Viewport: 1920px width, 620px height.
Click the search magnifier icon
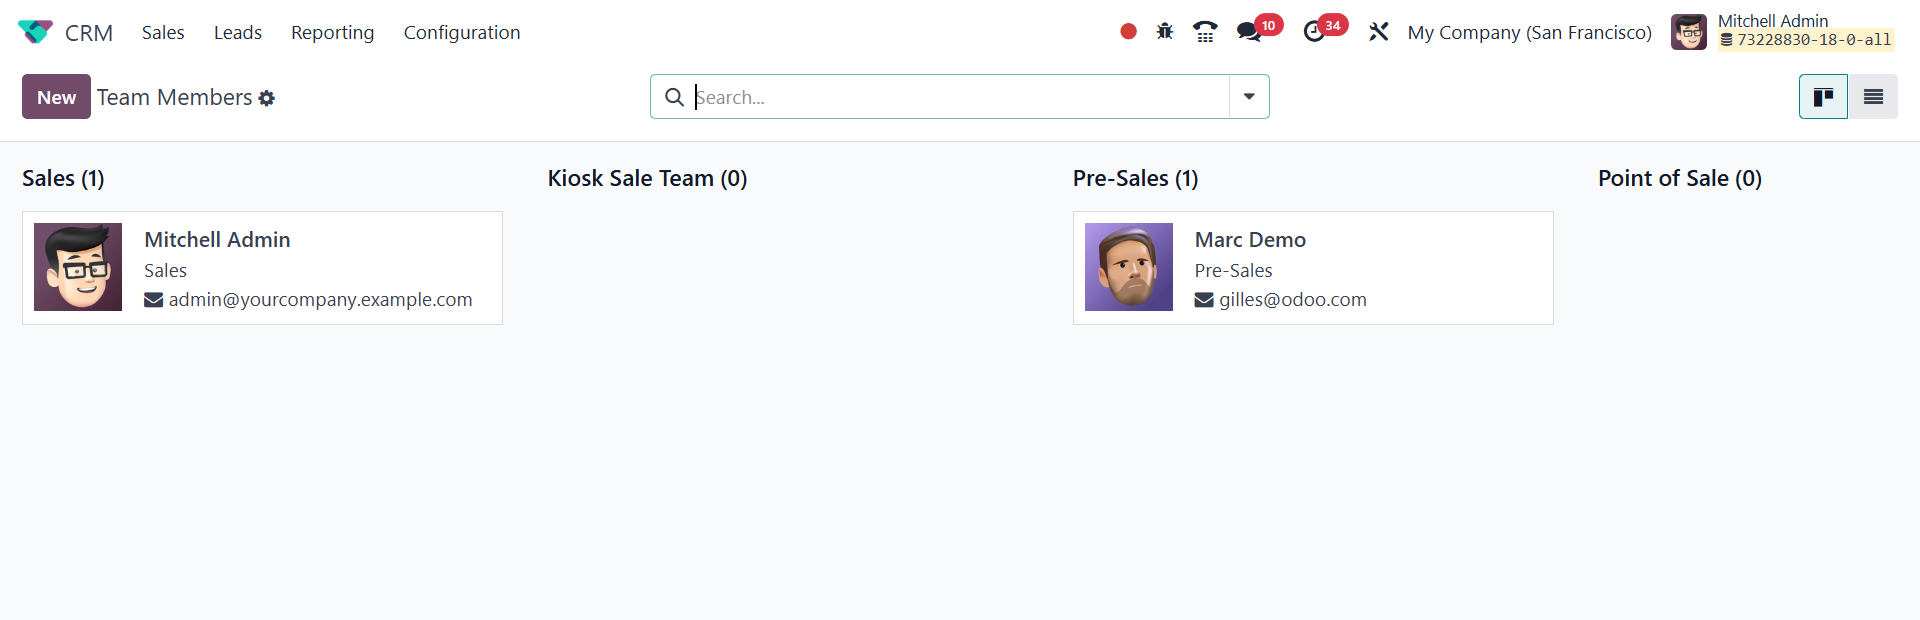pyautogui.click(x=675, y=97)
